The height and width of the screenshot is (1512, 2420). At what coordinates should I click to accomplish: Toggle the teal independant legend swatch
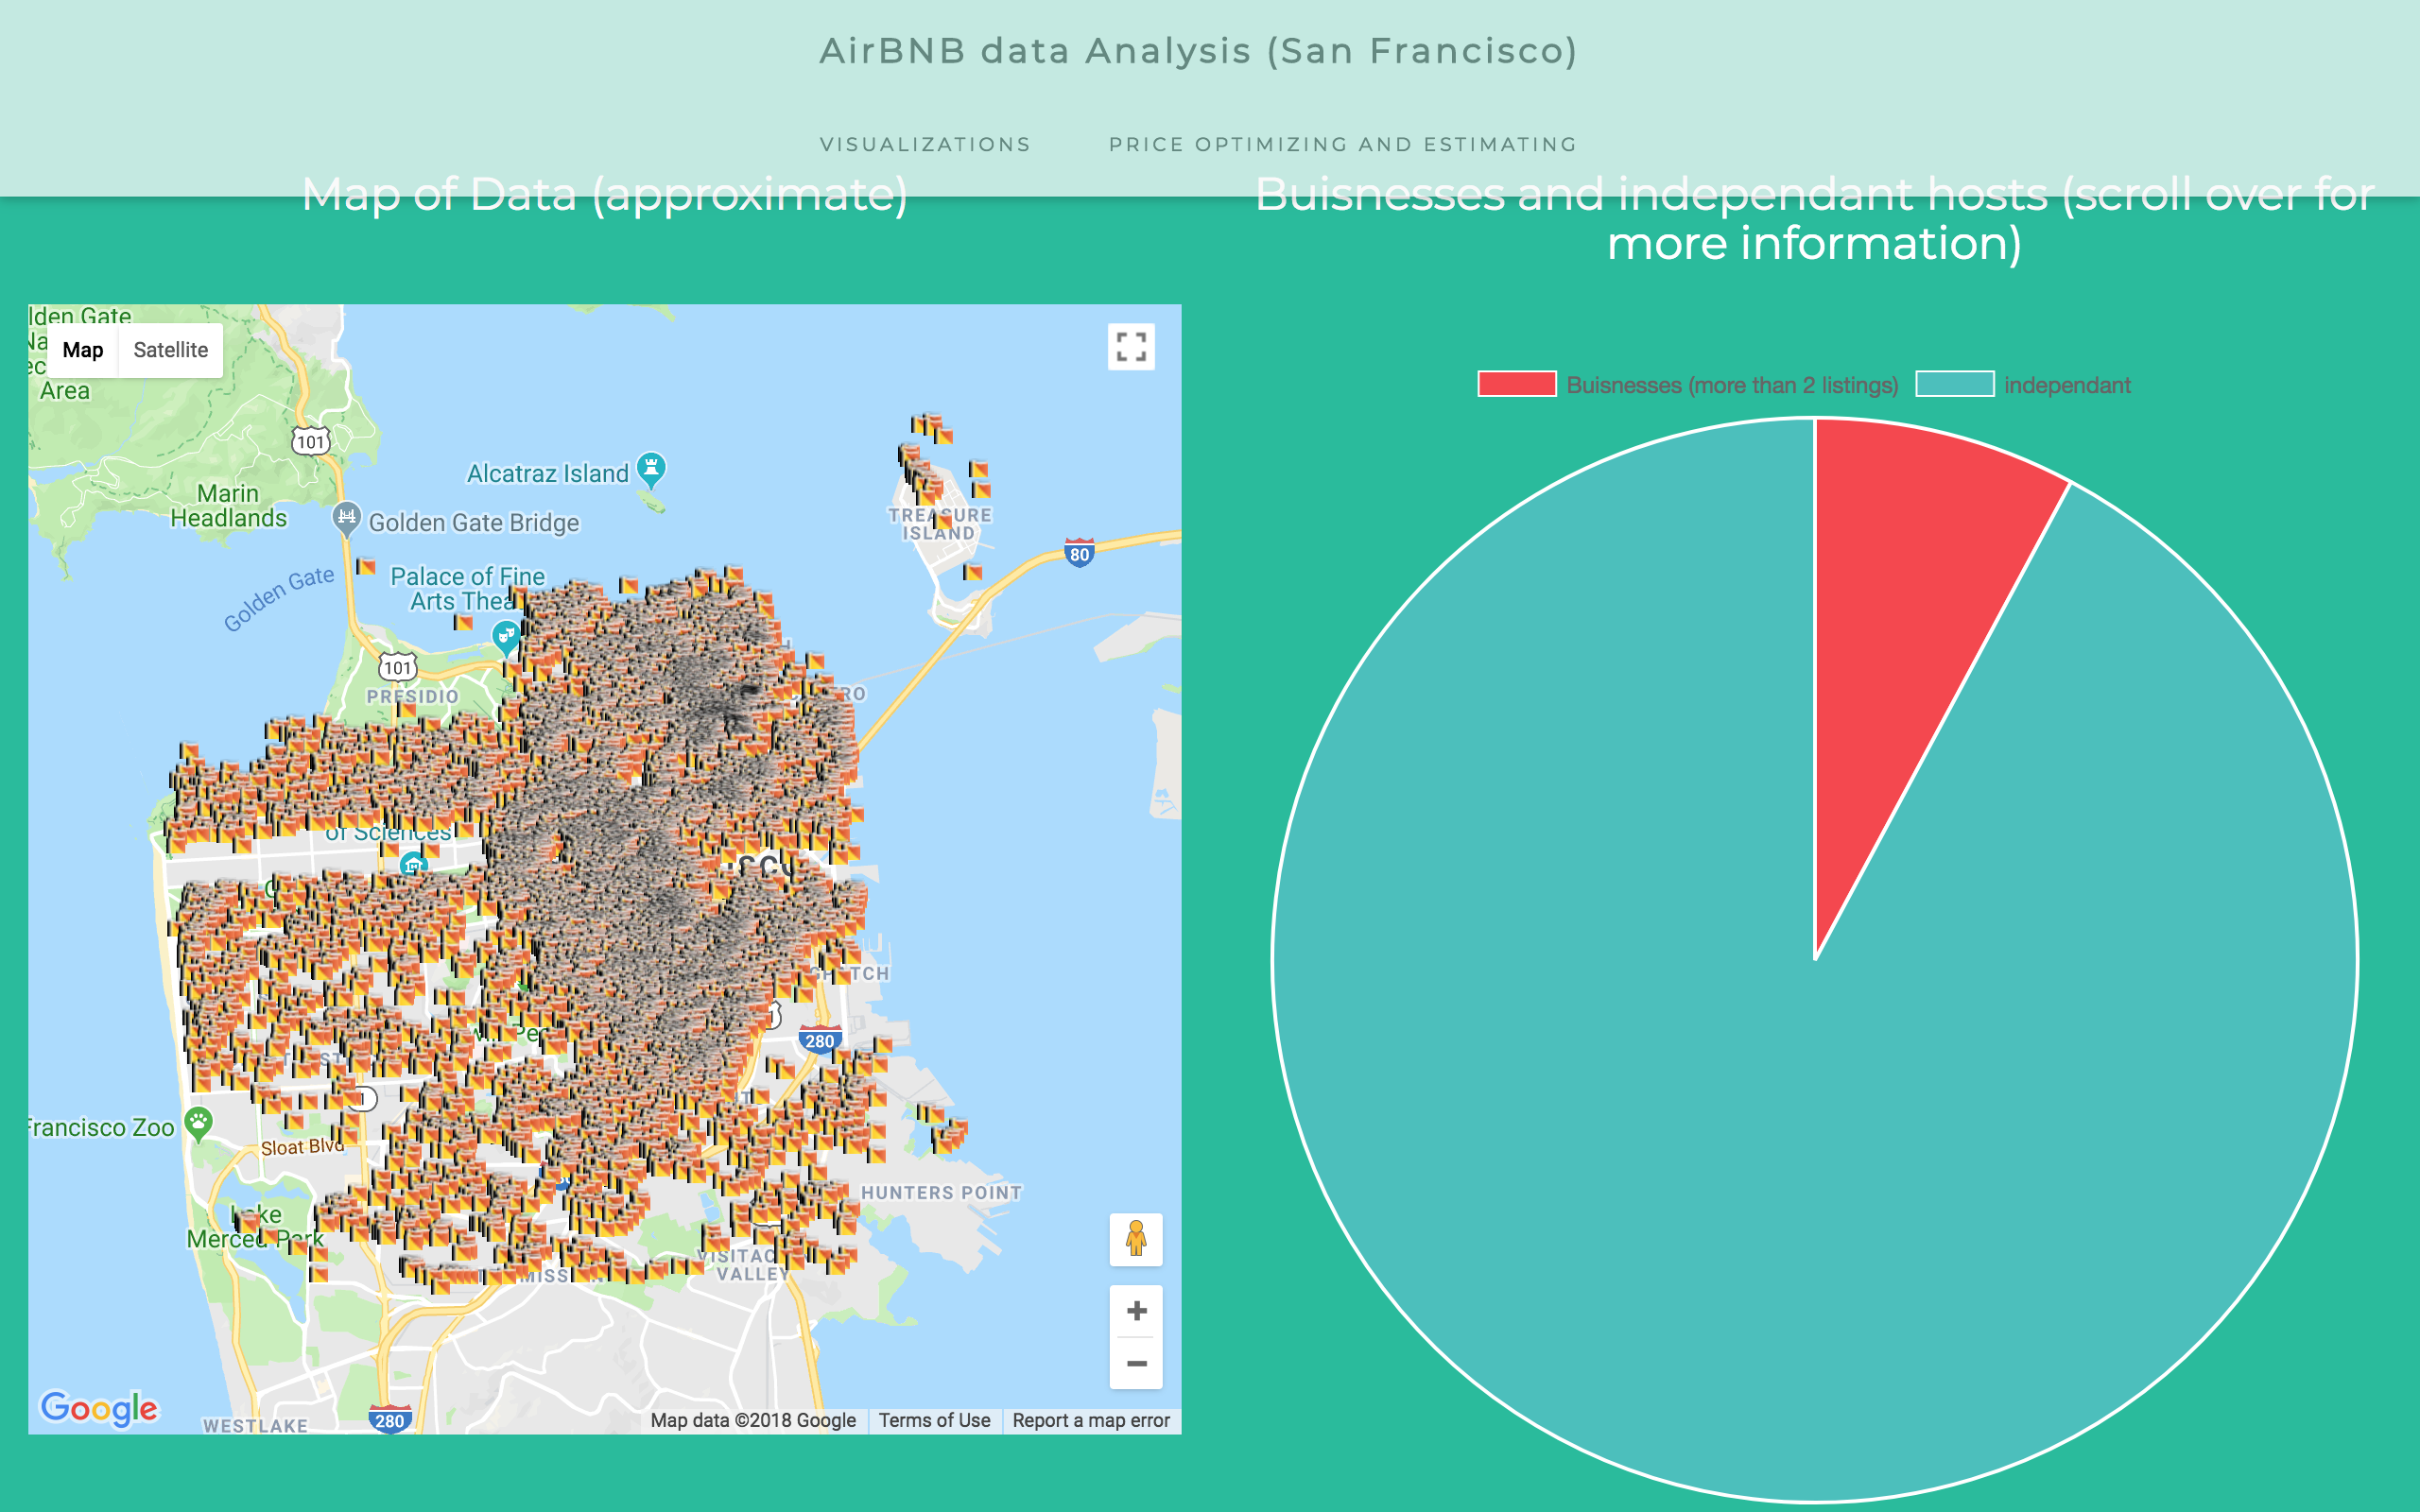click(x=1955, y=384)
